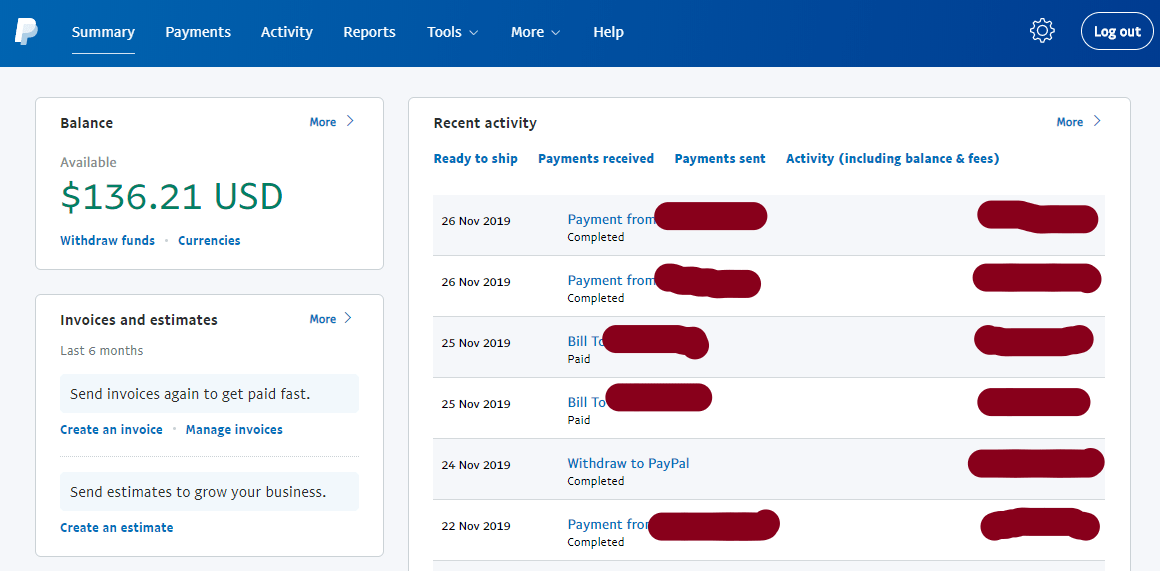Go to the Activity page
Viewport: 1160px width, 571px height.
(287, 32)
